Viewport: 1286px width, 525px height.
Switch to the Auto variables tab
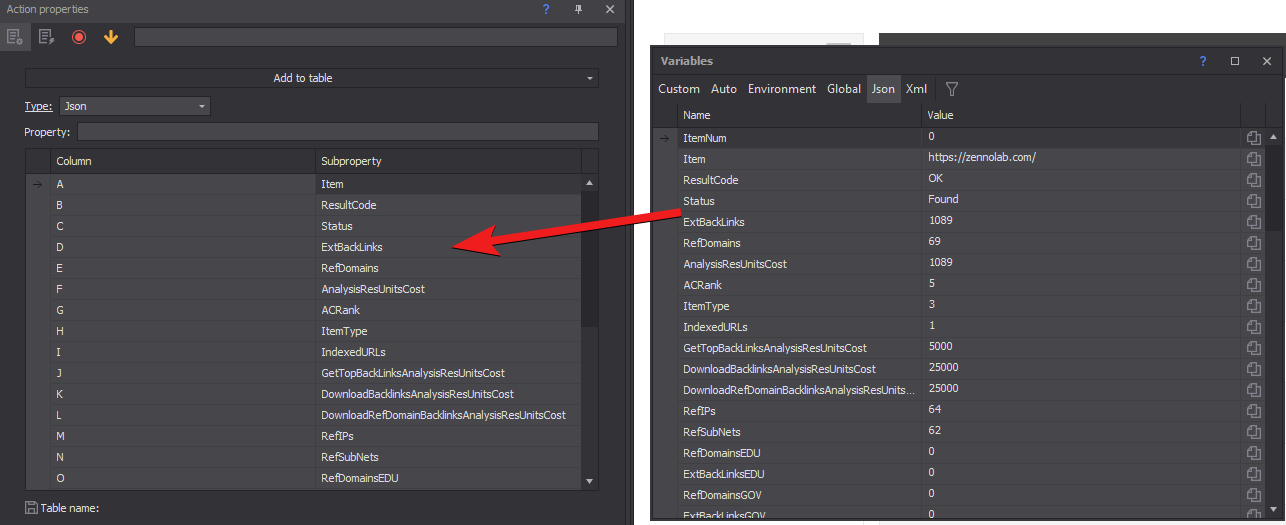724,89
